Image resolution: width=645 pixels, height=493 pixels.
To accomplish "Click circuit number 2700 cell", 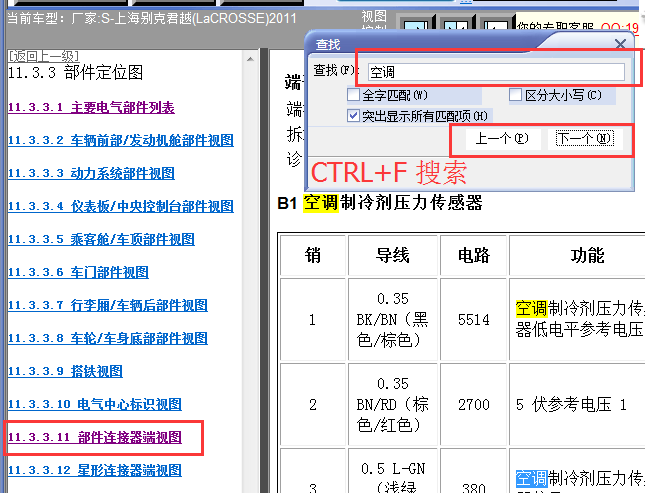I will pyautogui.click(x=473, y=405).
